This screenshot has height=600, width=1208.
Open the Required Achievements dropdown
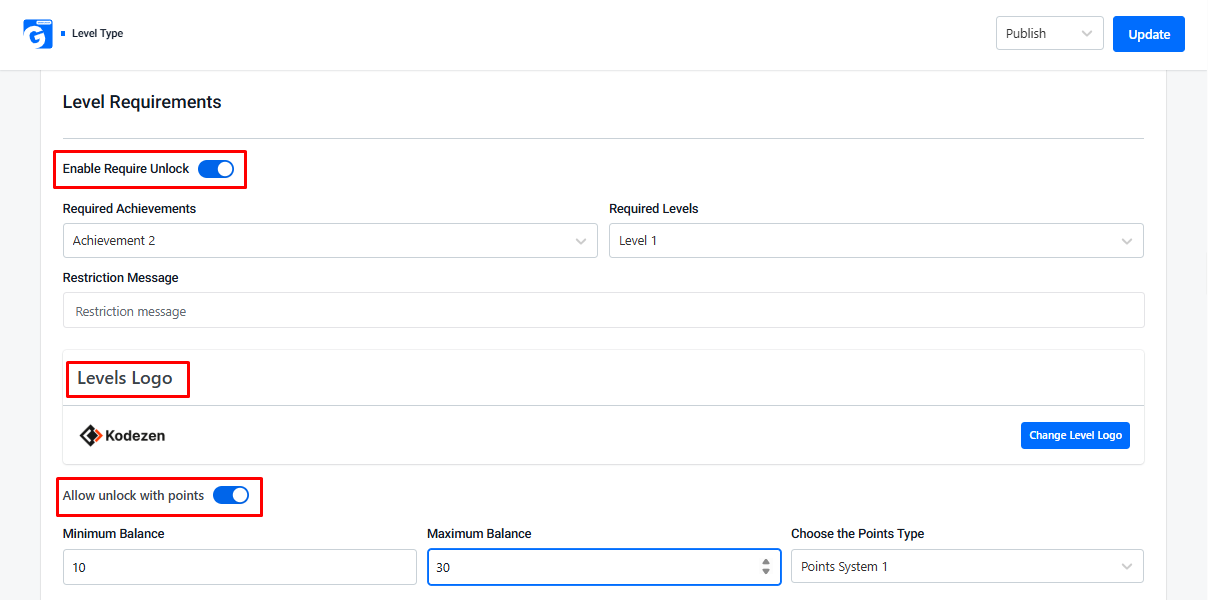click(330, 241)
